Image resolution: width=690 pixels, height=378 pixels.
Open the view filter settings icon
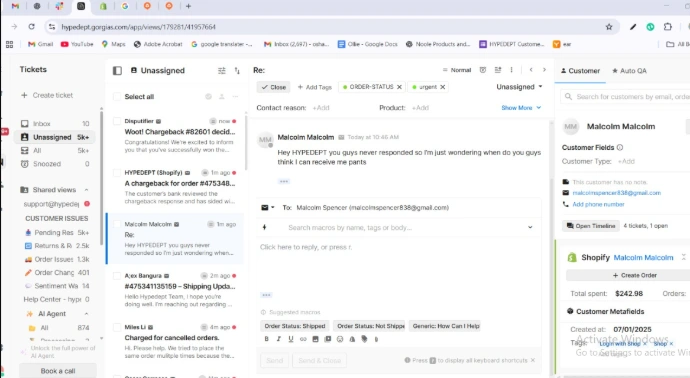tap(222, 70)
